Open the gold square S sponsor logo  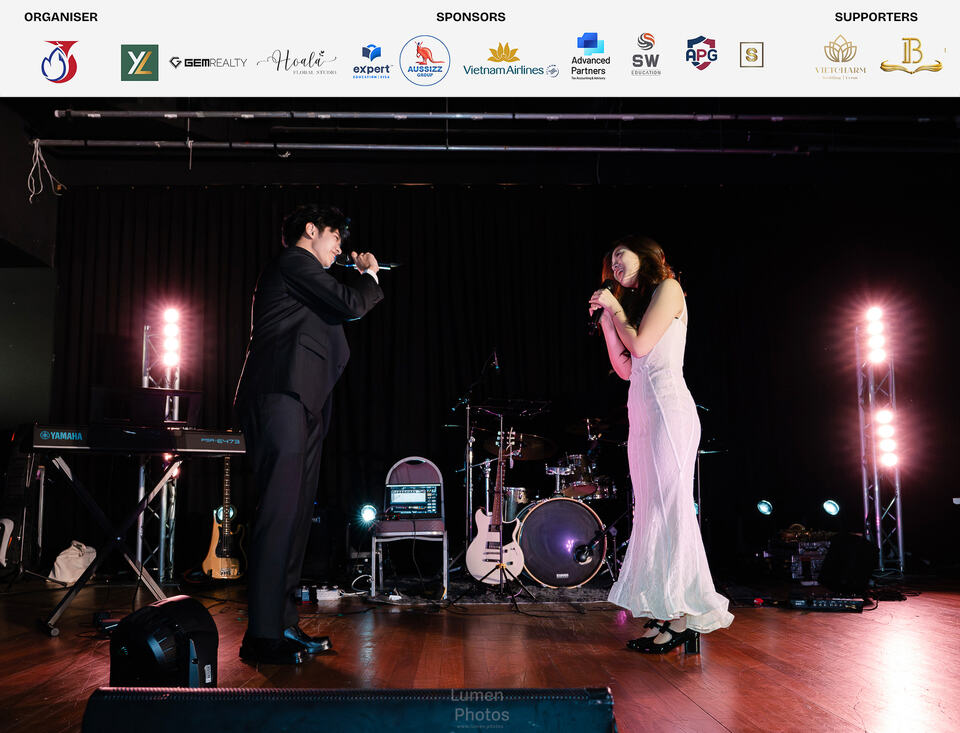751,55
